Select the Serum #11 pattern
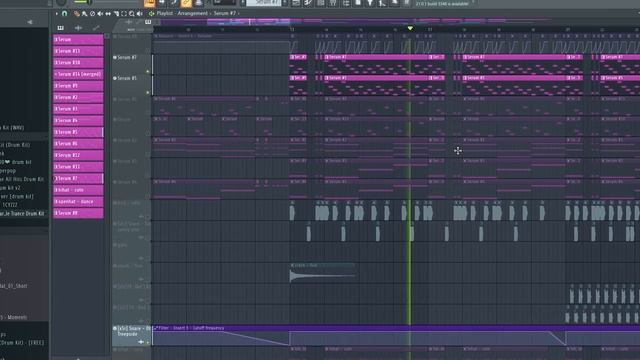640x360 pixels. (78, 167)
